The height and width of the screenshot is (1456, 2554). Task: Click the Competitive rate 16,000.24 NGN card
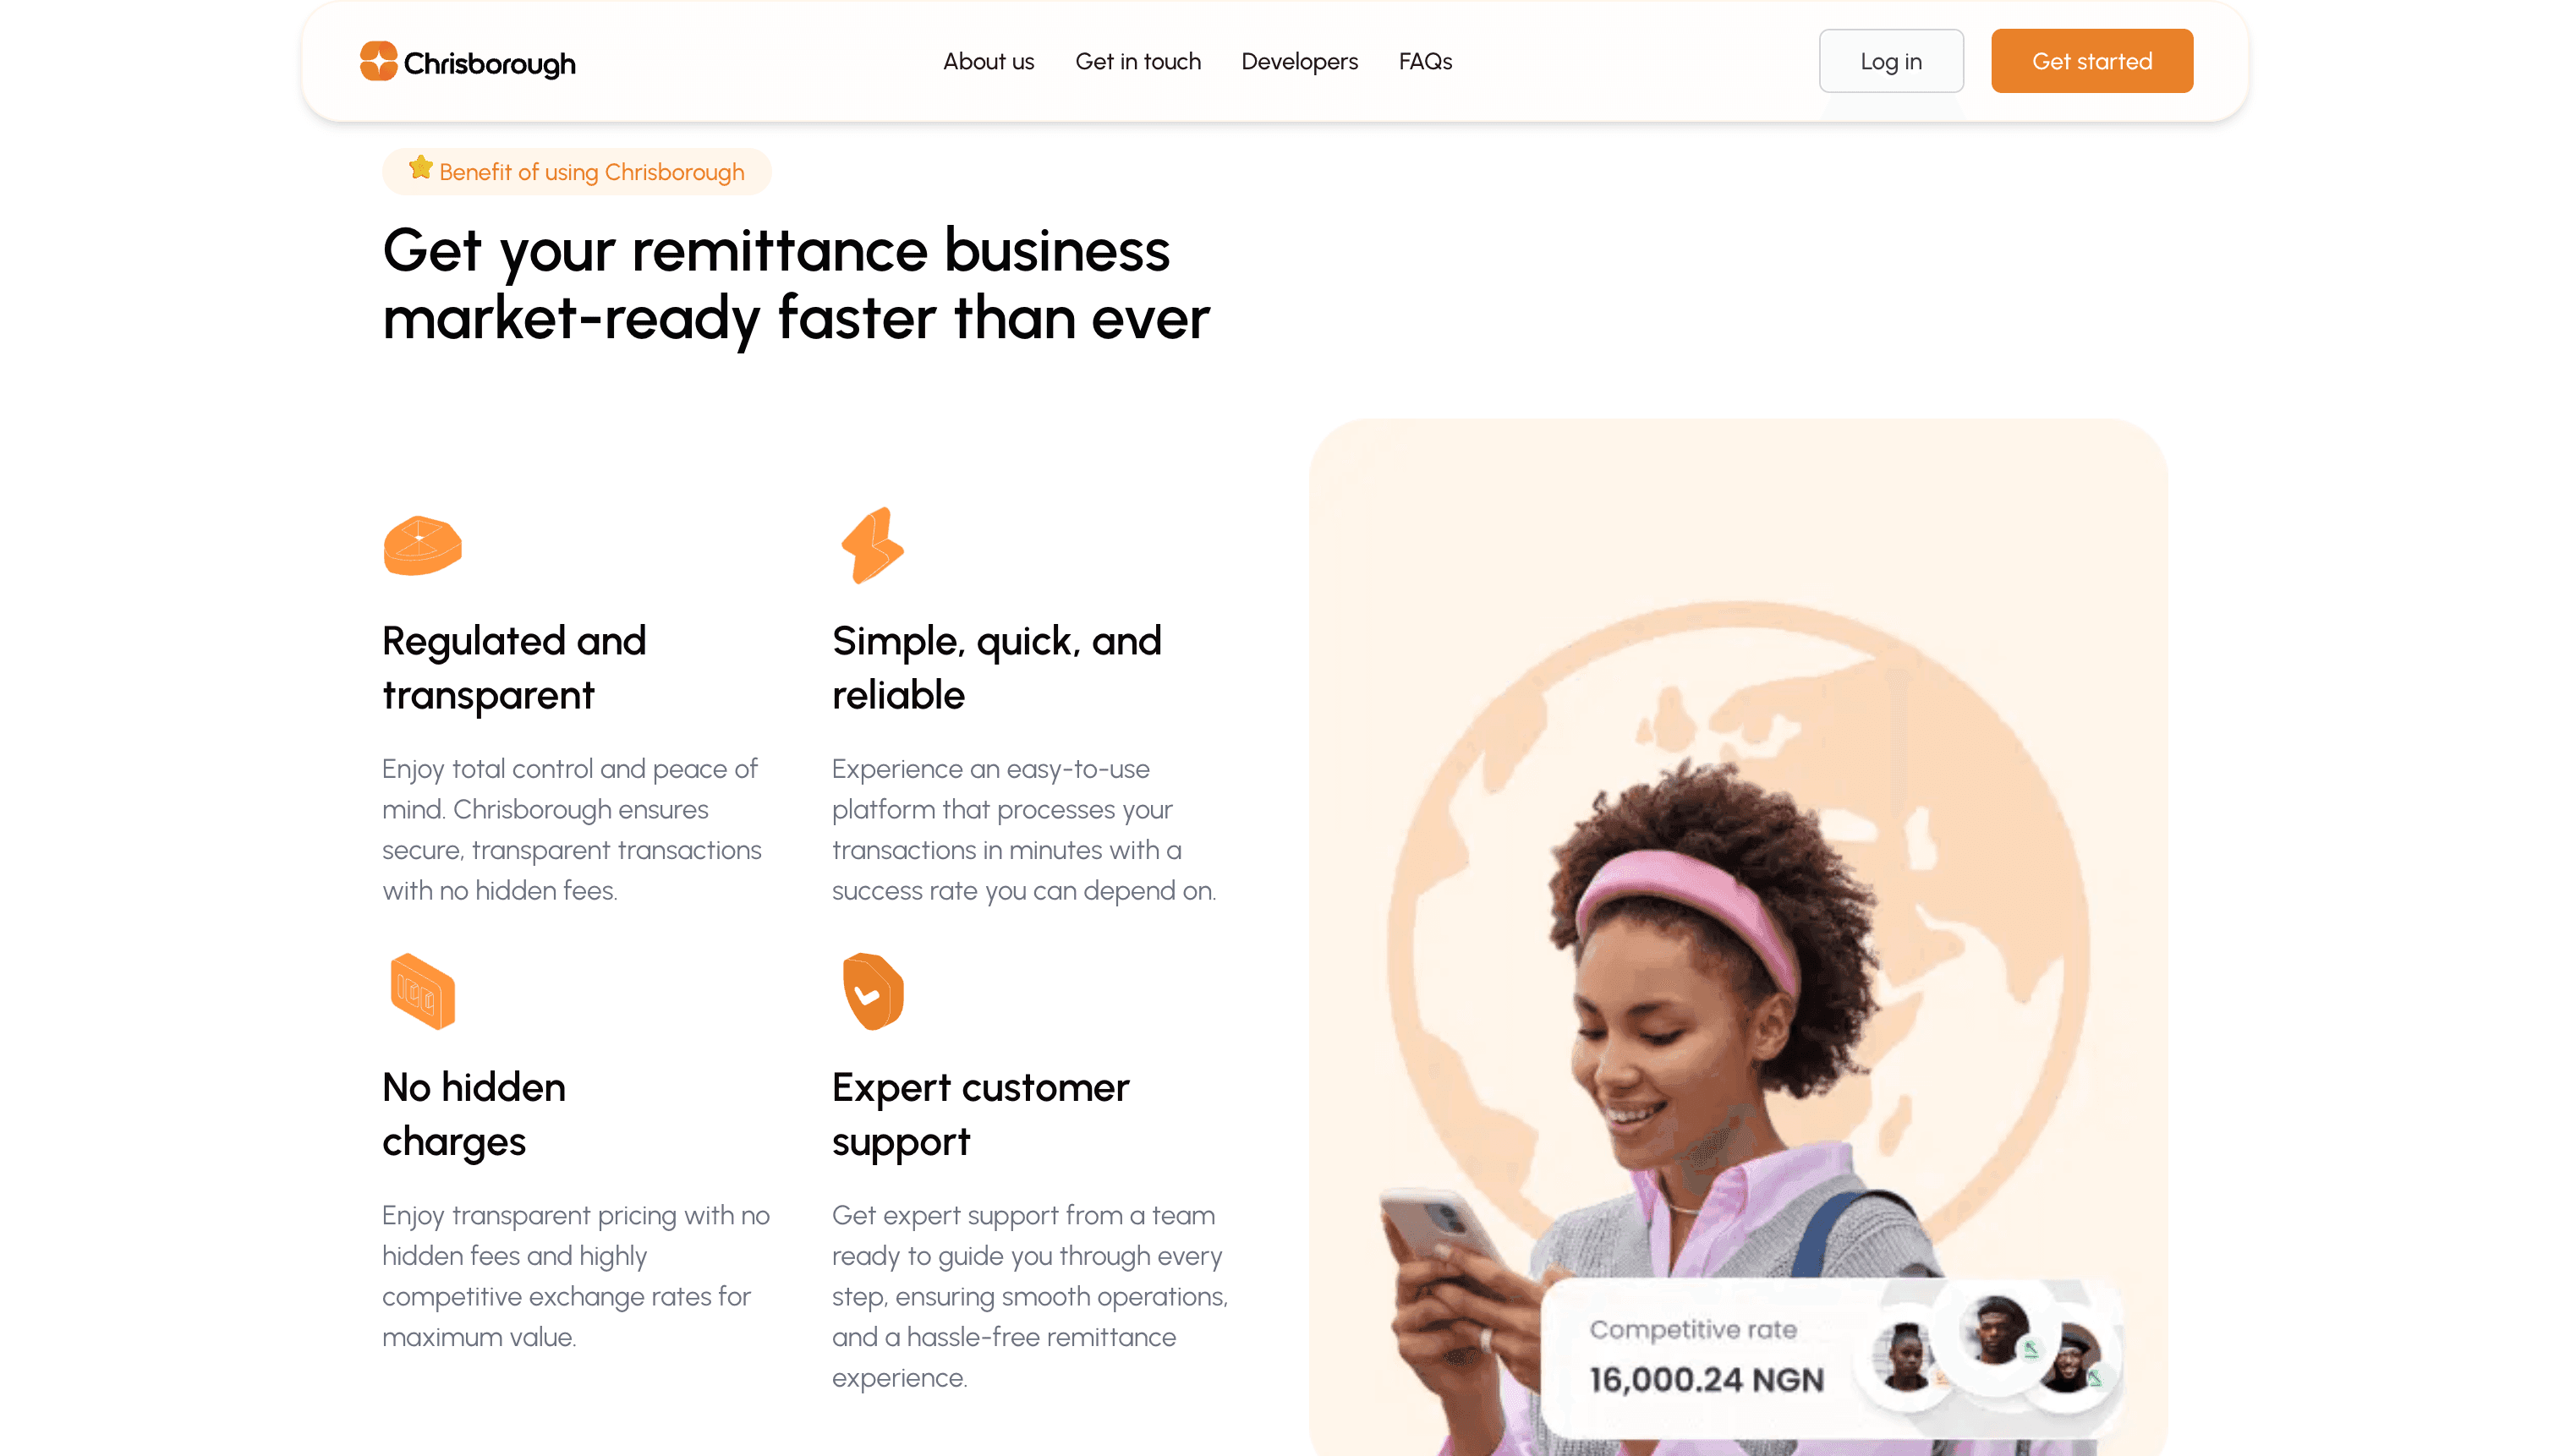[x=1832, y=1357]
